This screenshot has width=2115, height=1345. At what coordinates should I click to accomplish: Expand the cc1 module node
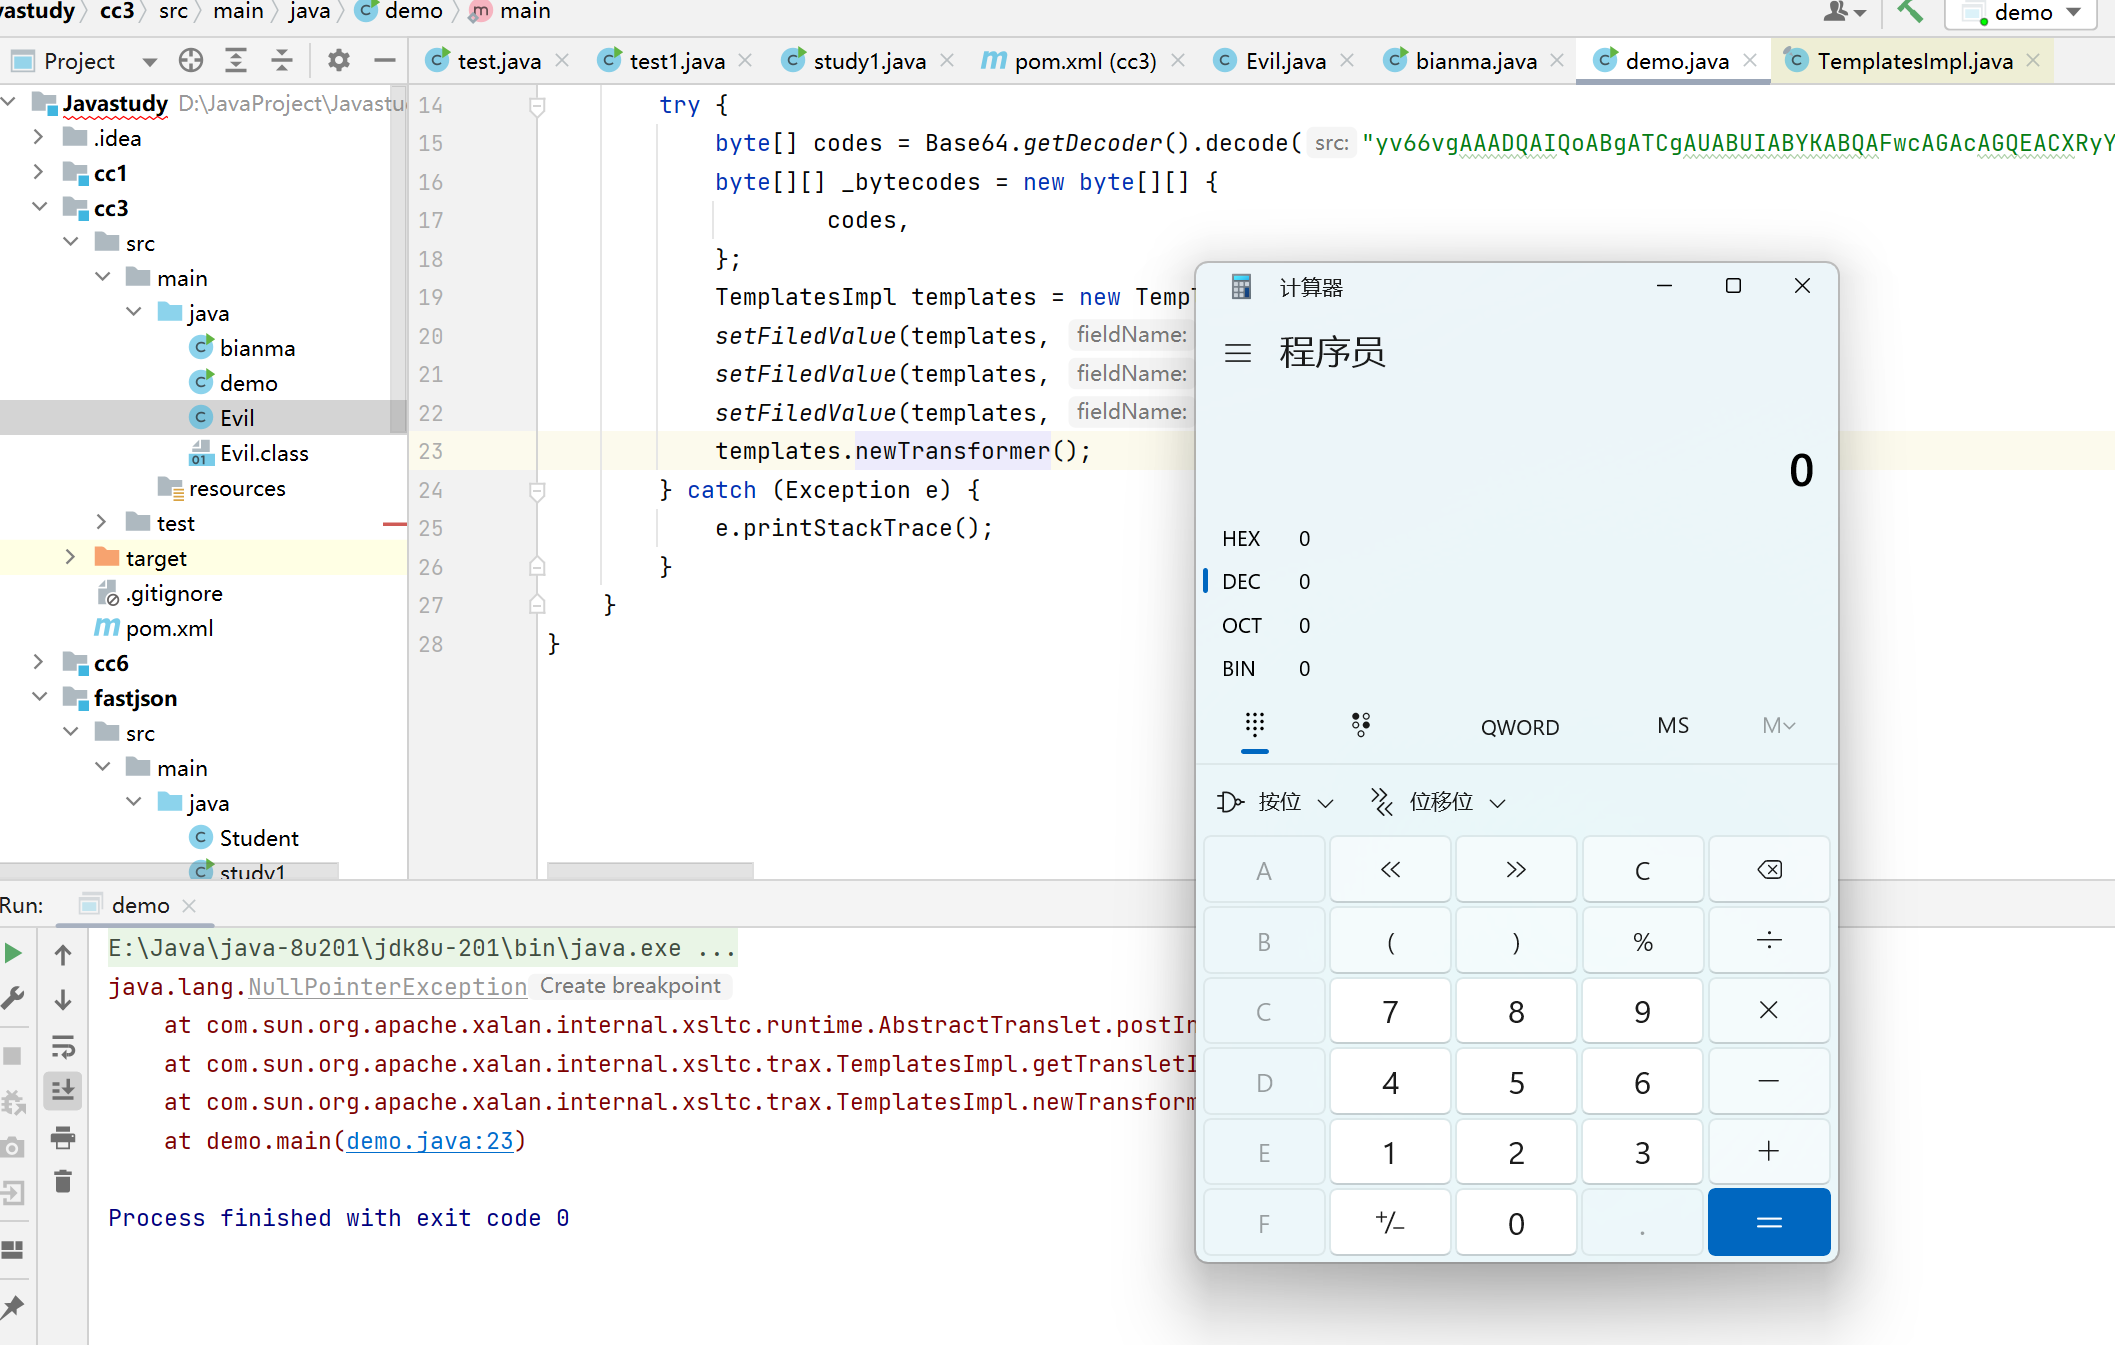39,172
